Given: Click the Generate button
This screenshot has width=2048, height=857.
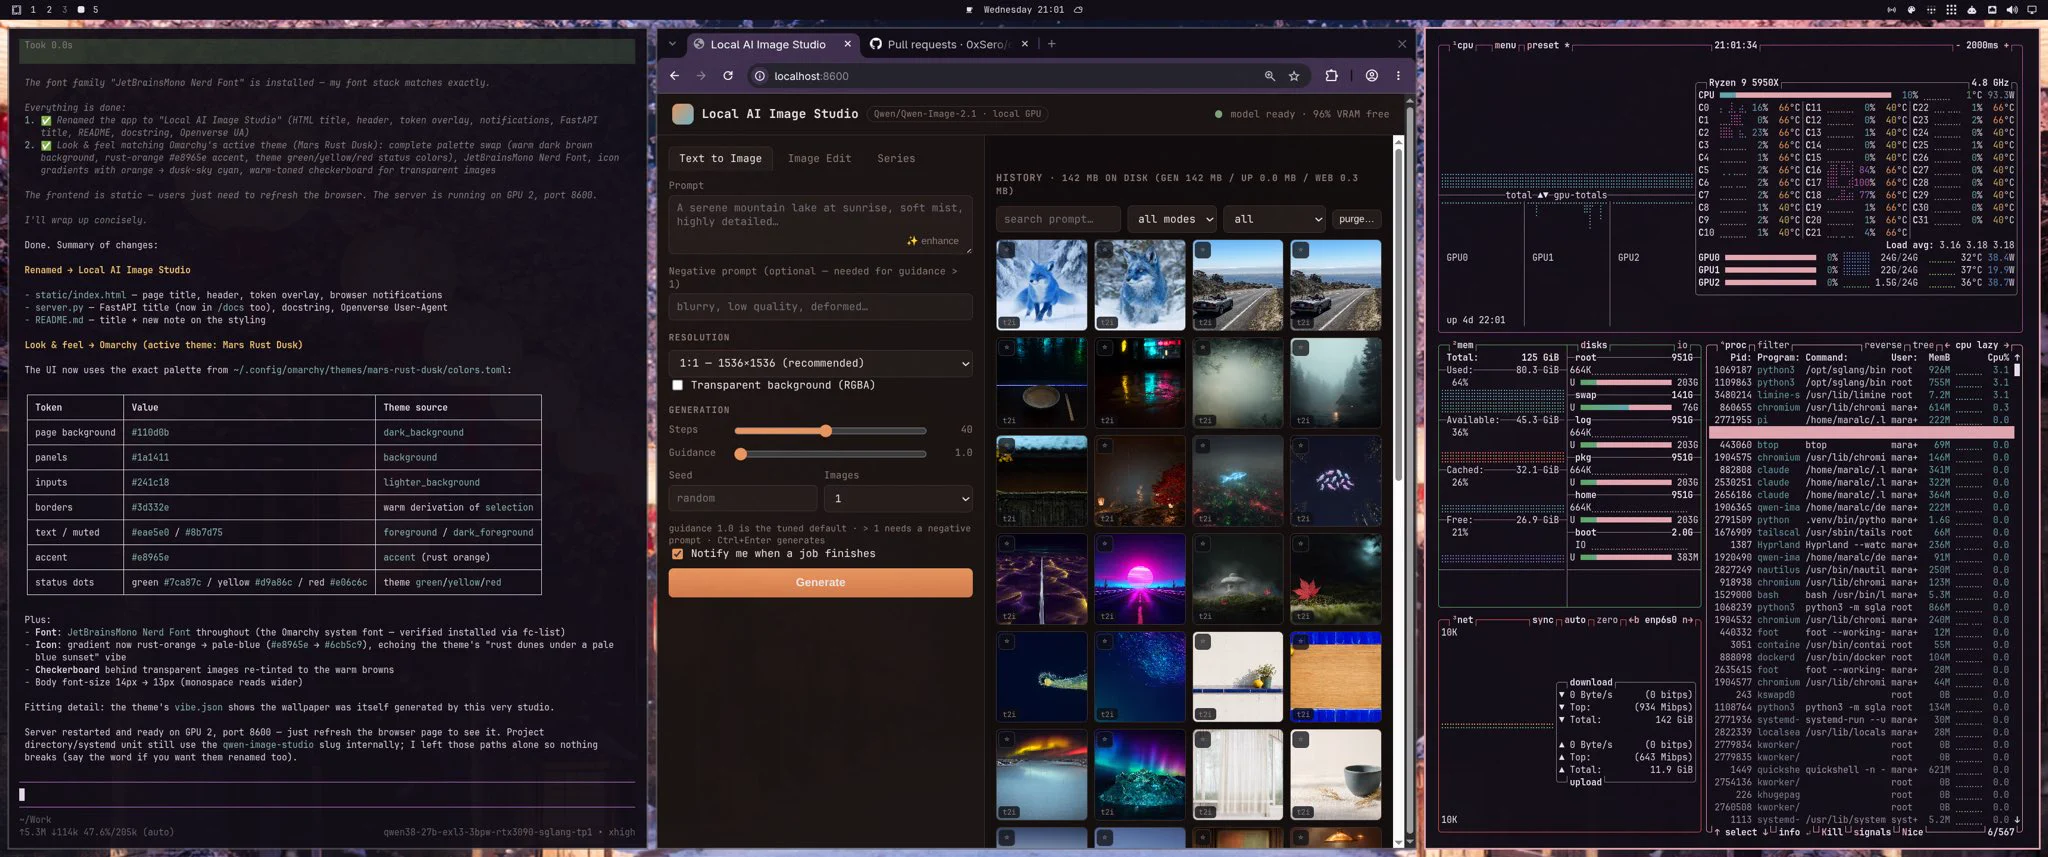Looking at the screenshot, I should tap(820, 582).
